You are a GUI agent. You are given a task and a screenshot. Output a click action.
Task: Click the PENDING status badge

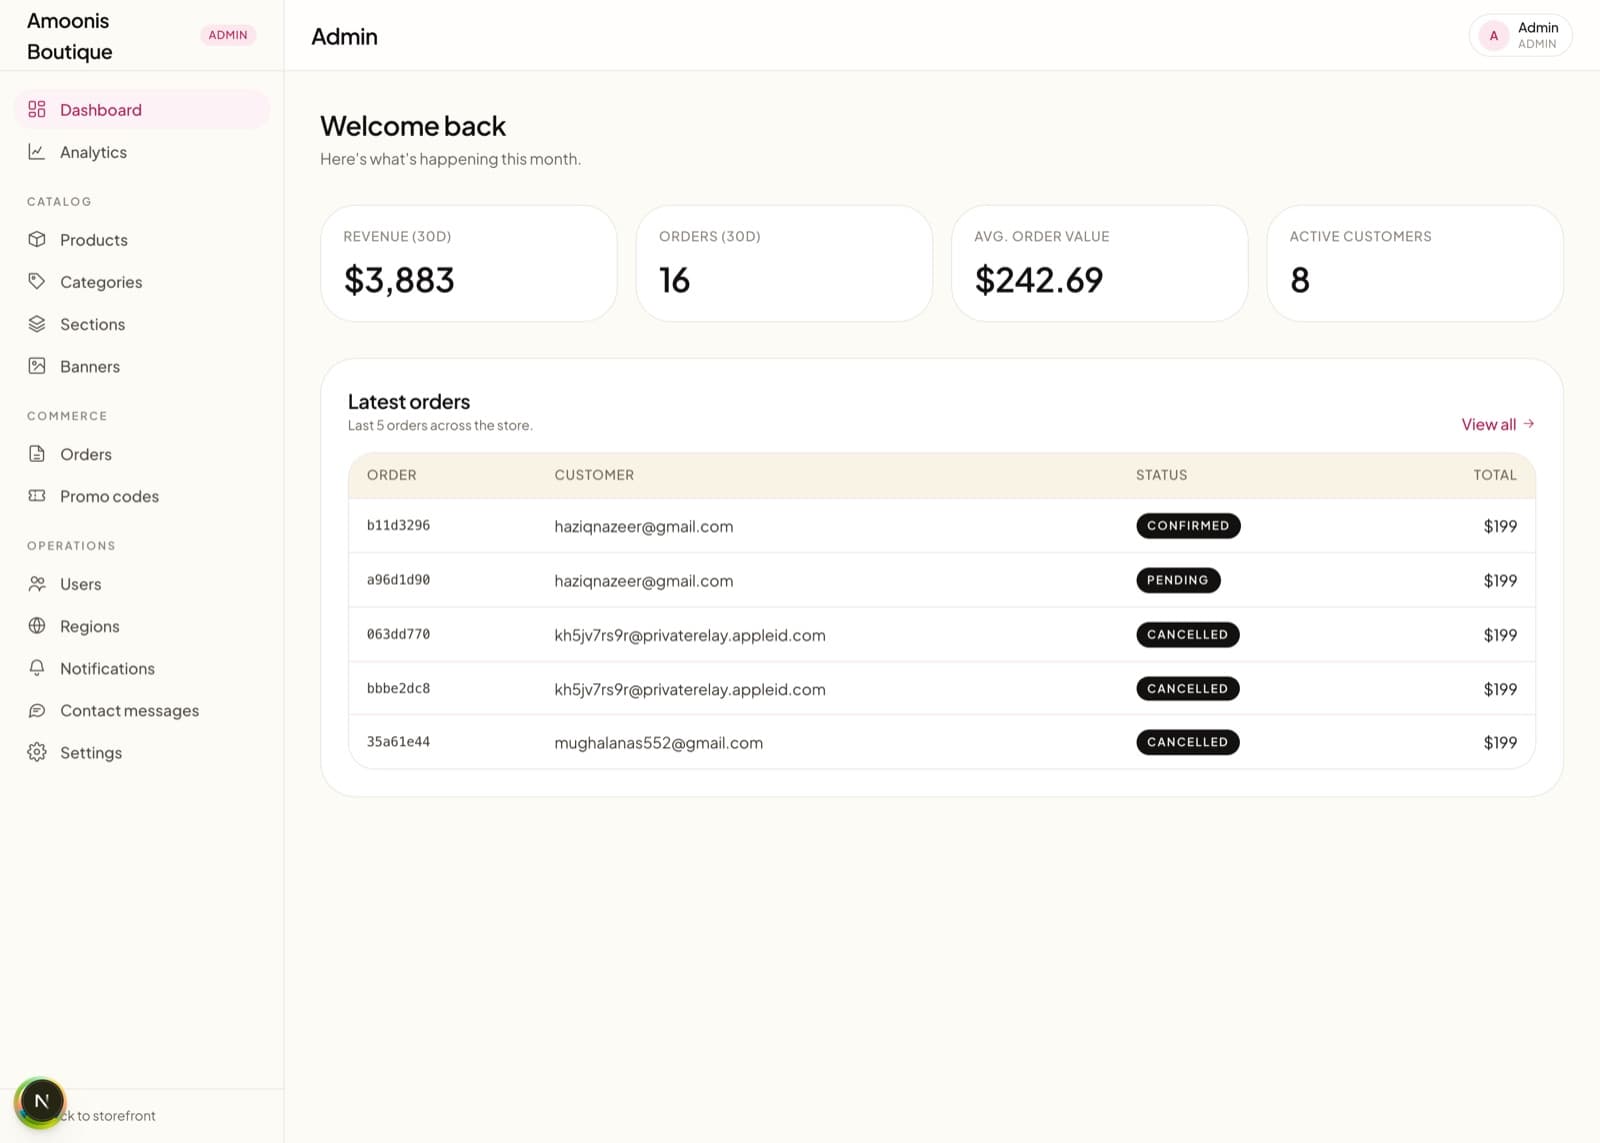click(x=1178, y=580)
